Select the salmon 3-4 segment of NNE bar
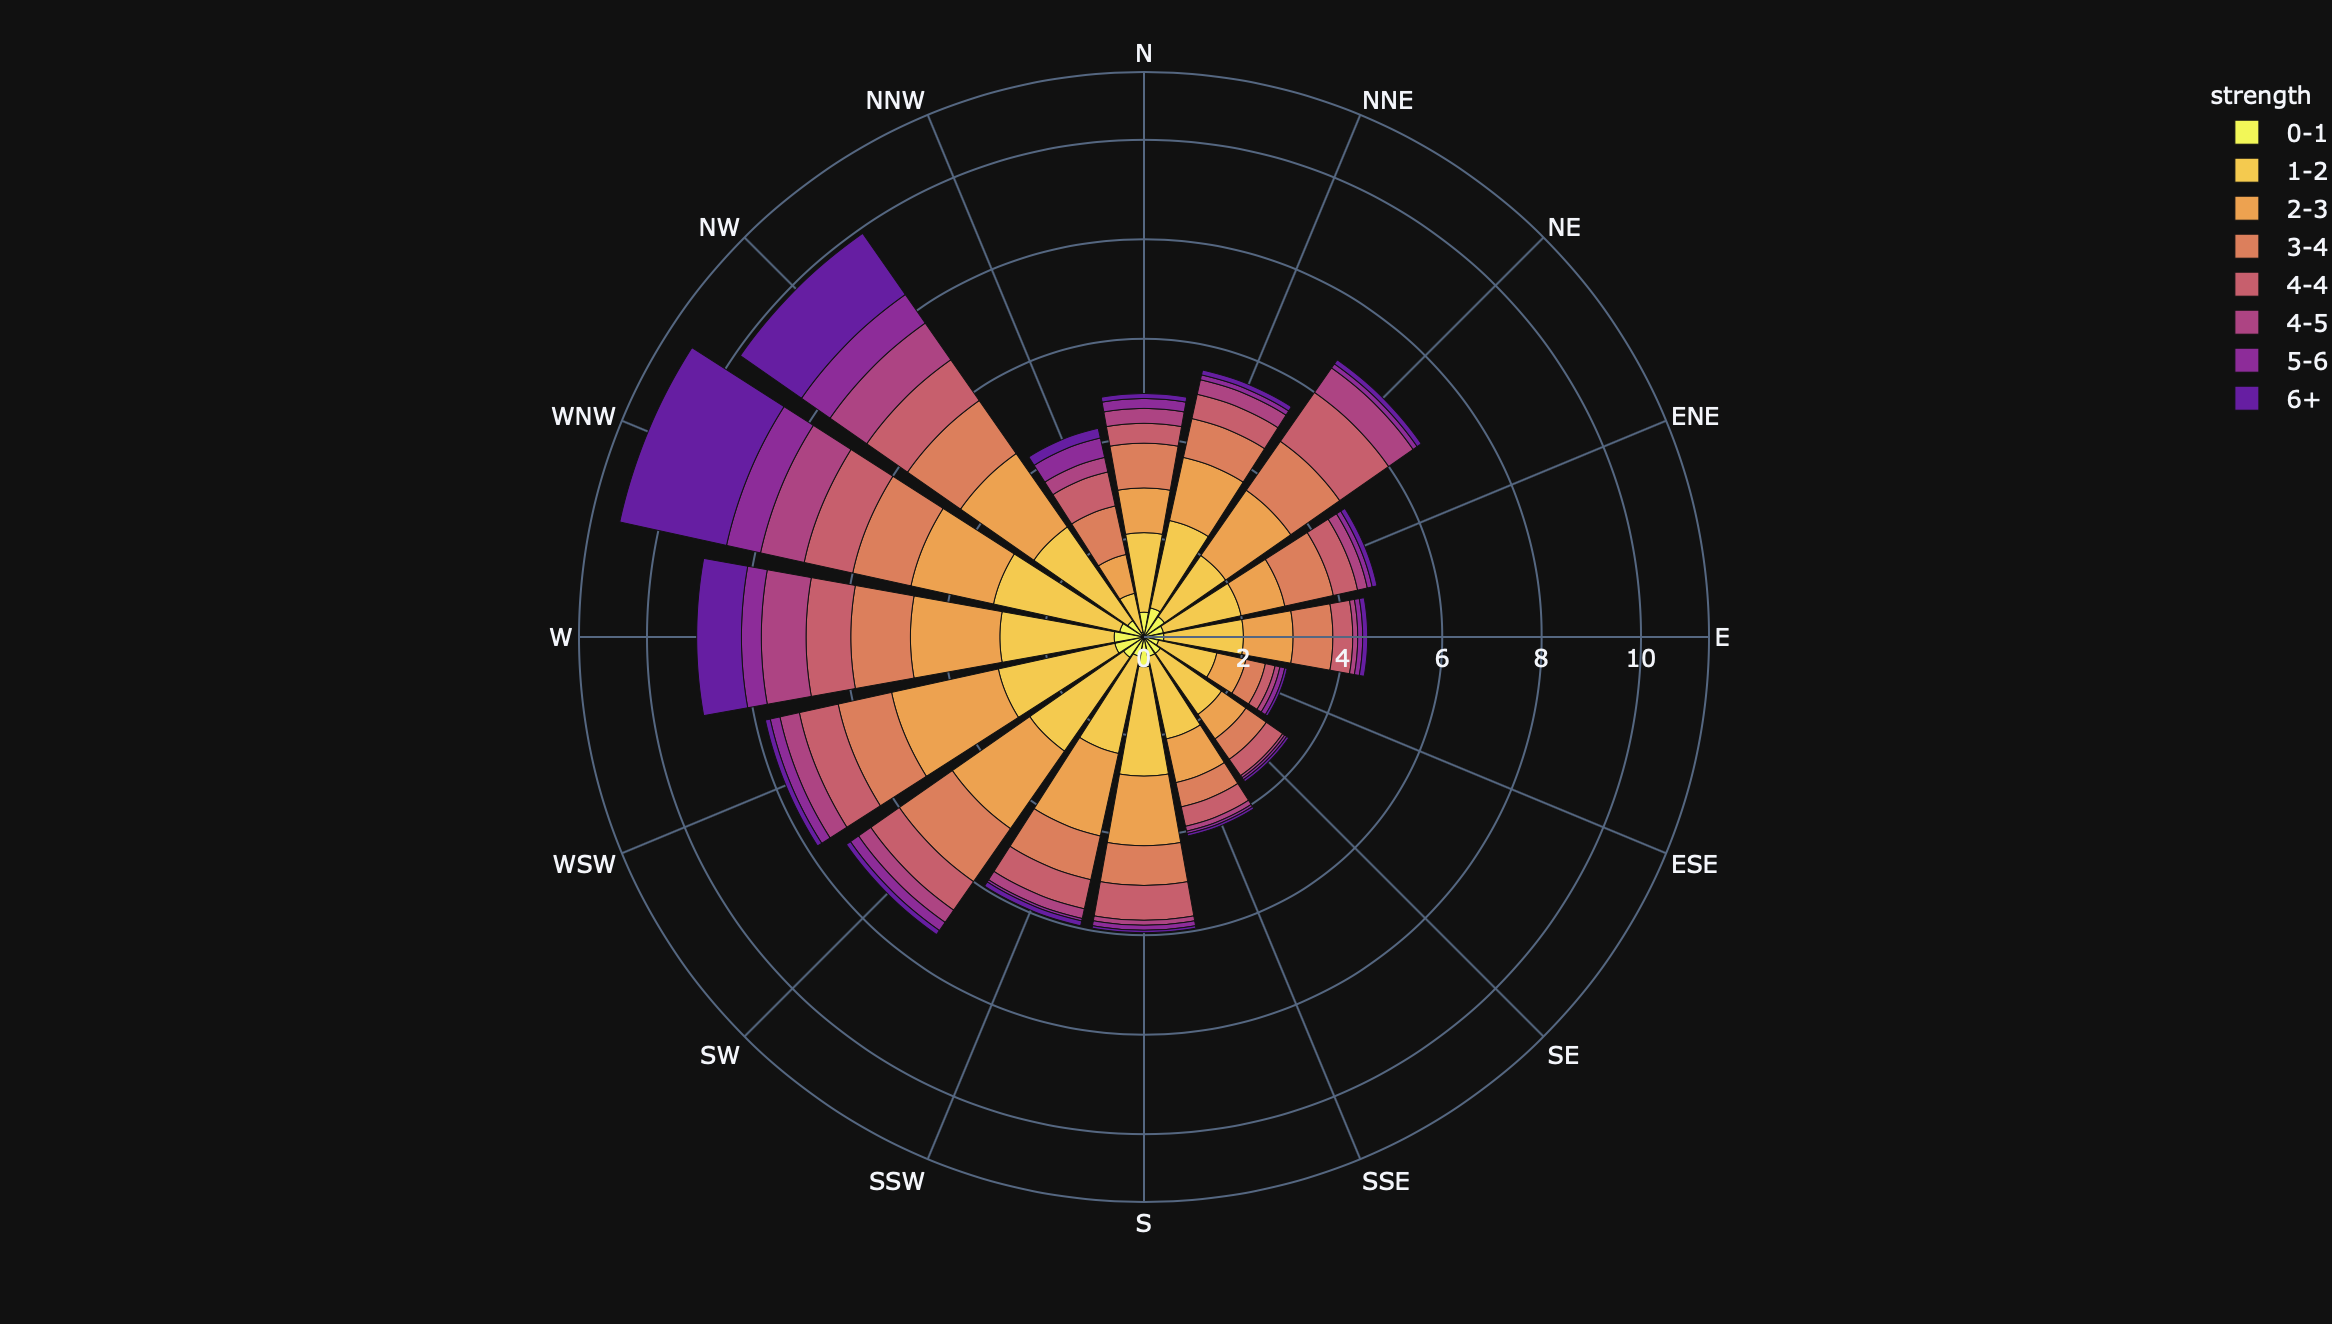 tap(1232, 450)
